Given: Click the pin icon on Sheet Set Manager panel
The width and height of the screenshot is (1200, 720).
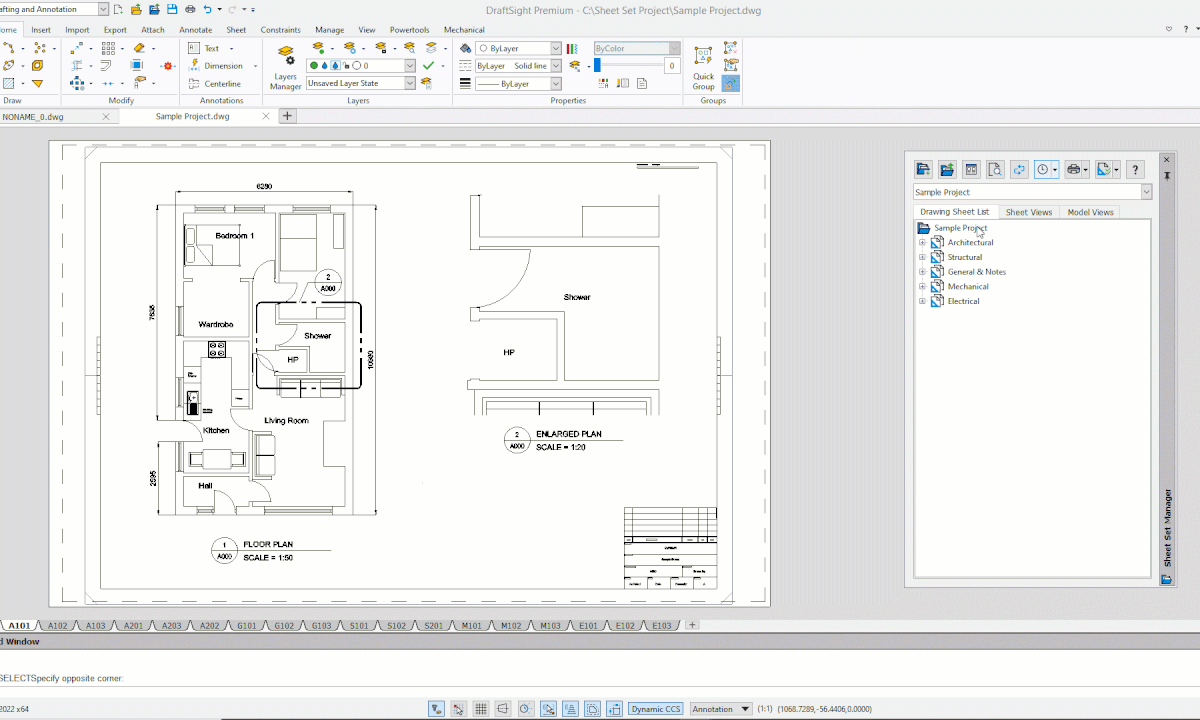Looking at the screenshot, I should [x=1166, y=174].
